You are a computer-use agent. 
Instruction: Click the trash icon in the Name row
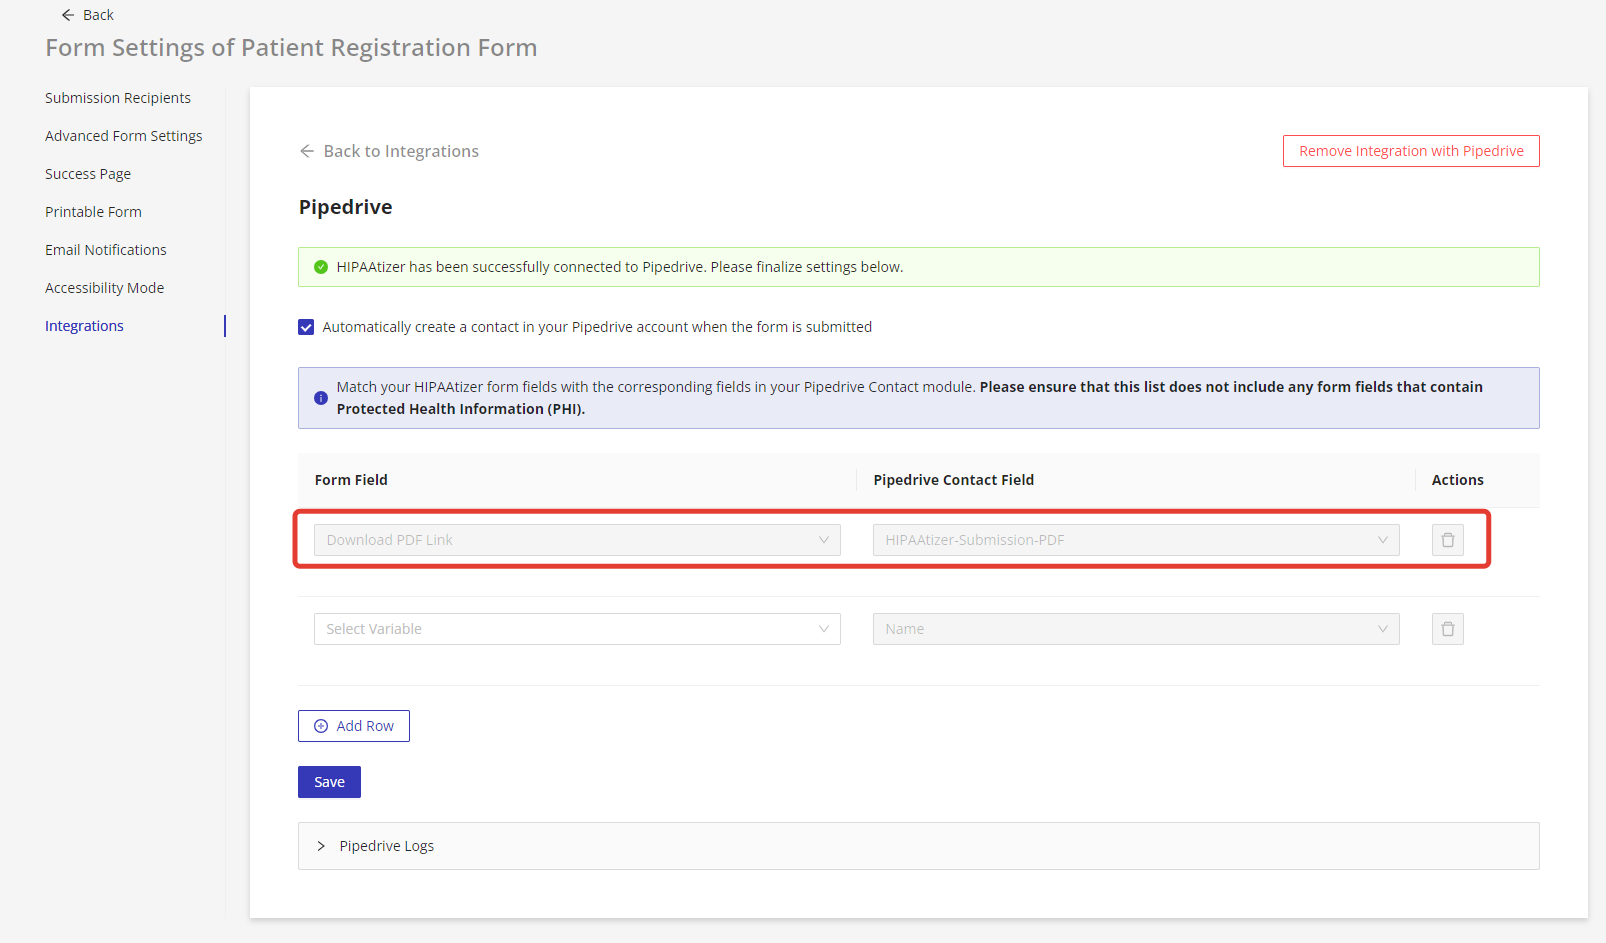coord(1447,629)
